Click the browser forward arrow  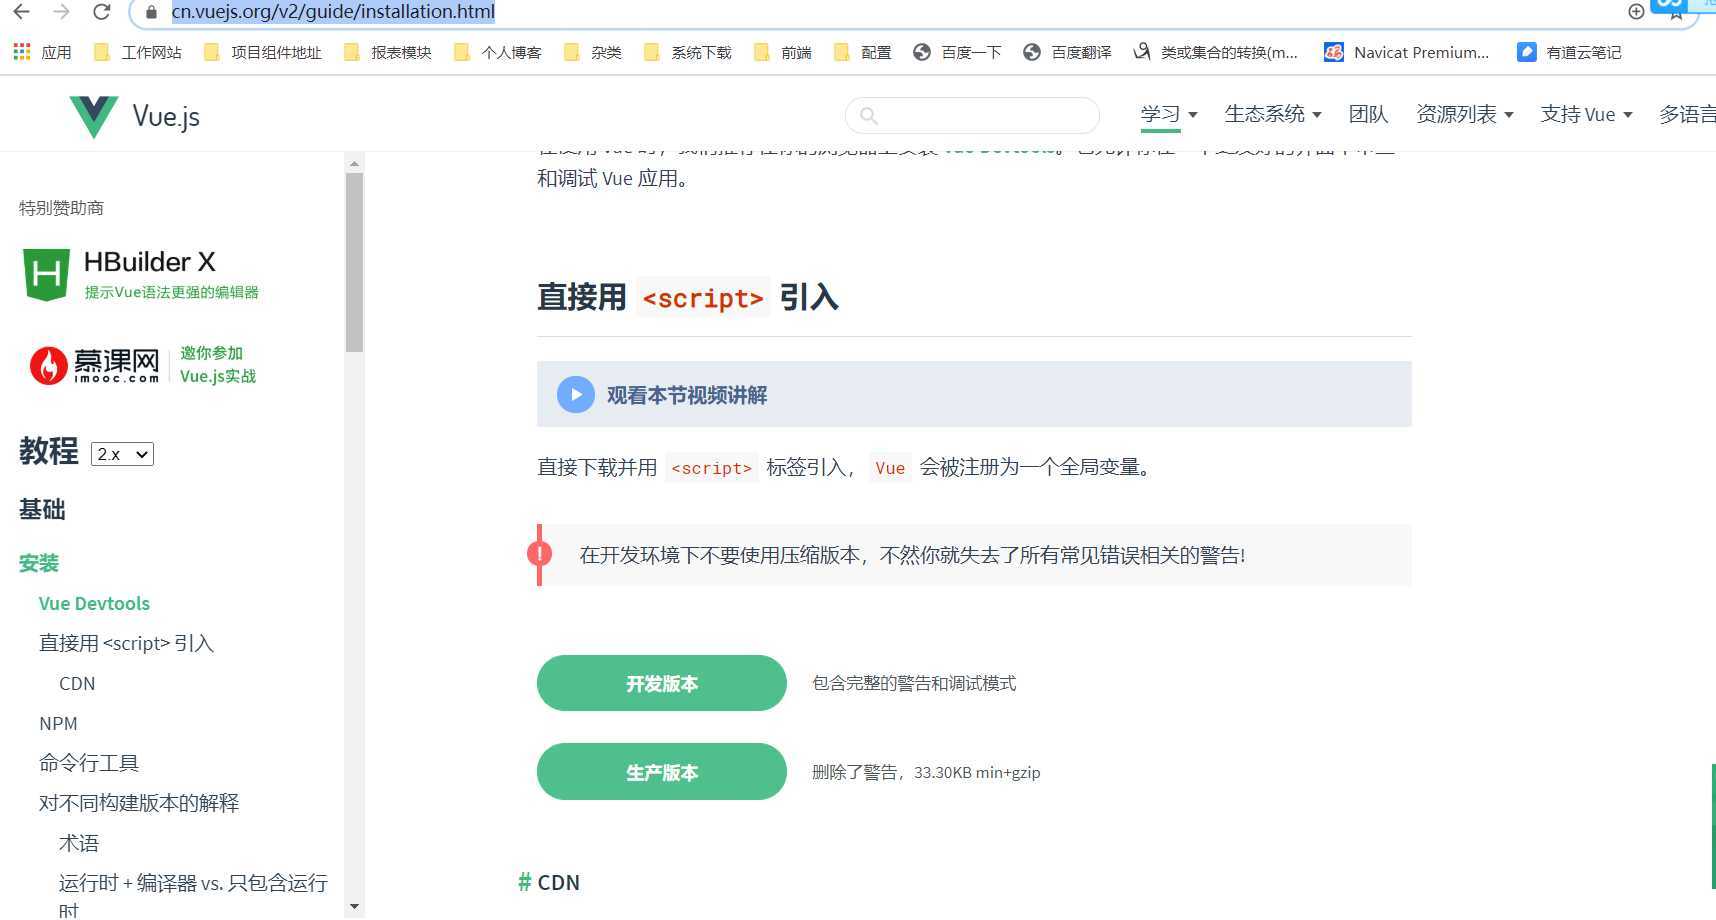tap(61, 12)
